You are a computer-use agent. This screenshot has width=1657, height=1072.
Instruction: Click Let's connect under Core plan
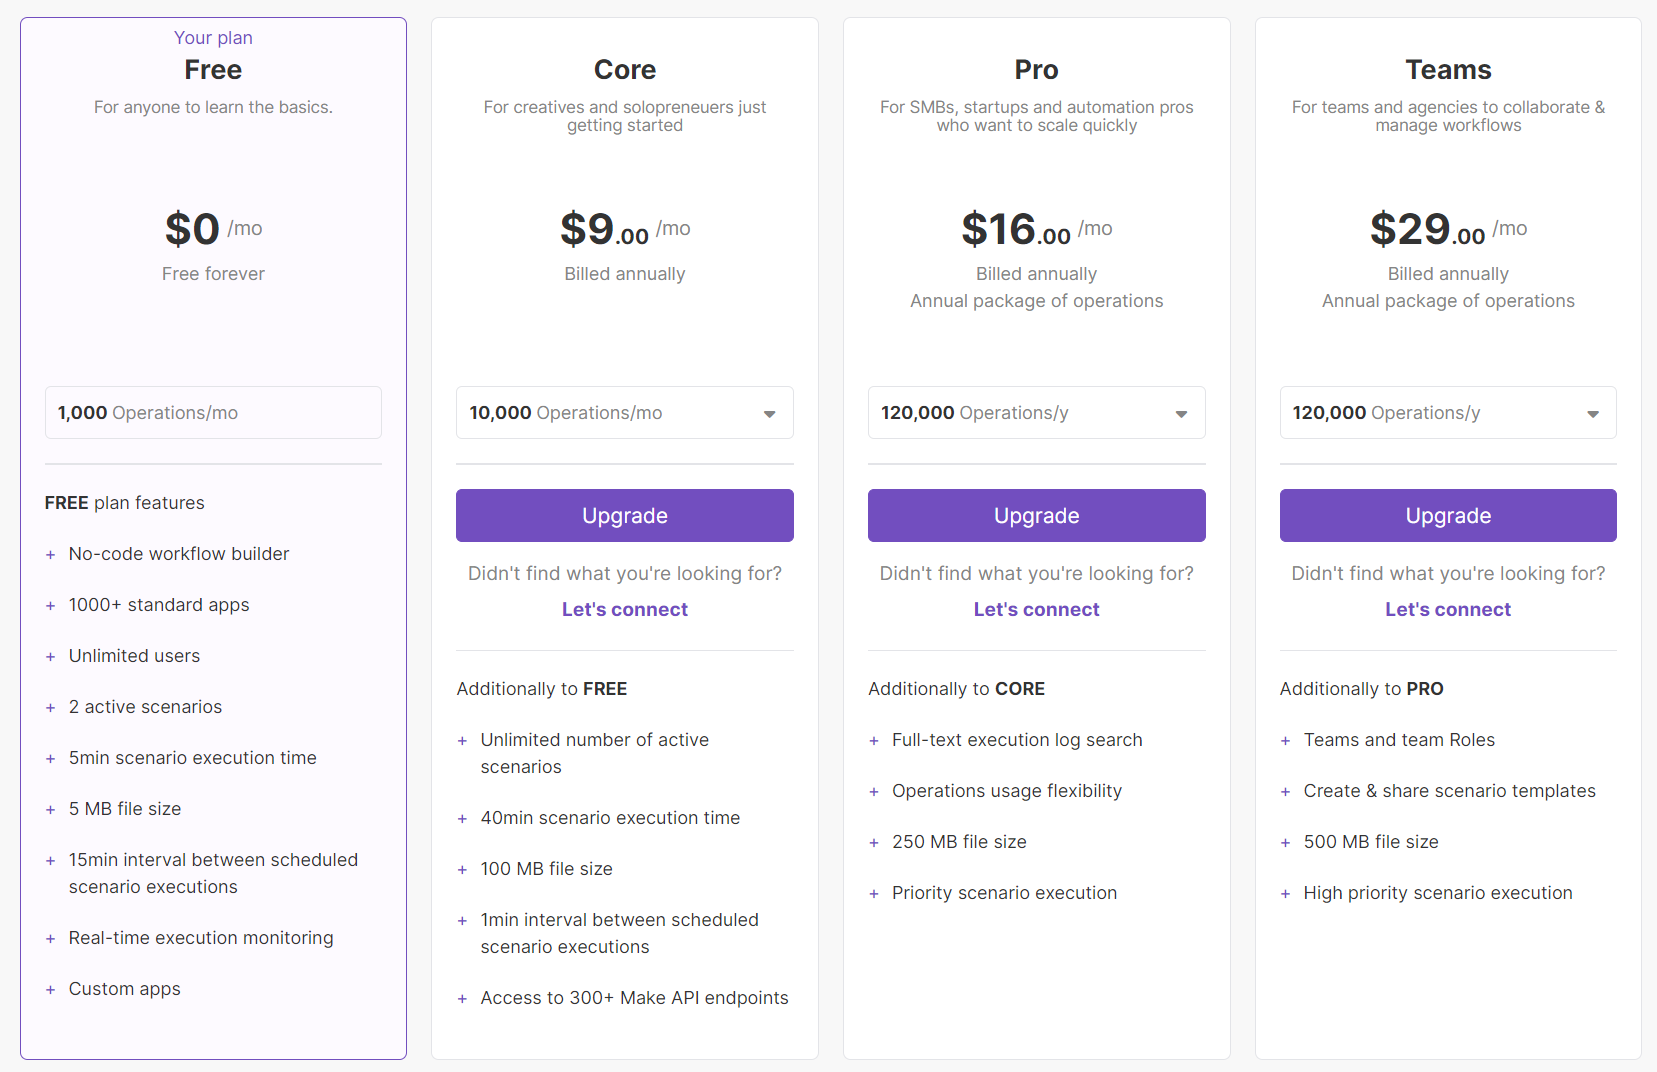pyautogui.click(x=624, y=610)
